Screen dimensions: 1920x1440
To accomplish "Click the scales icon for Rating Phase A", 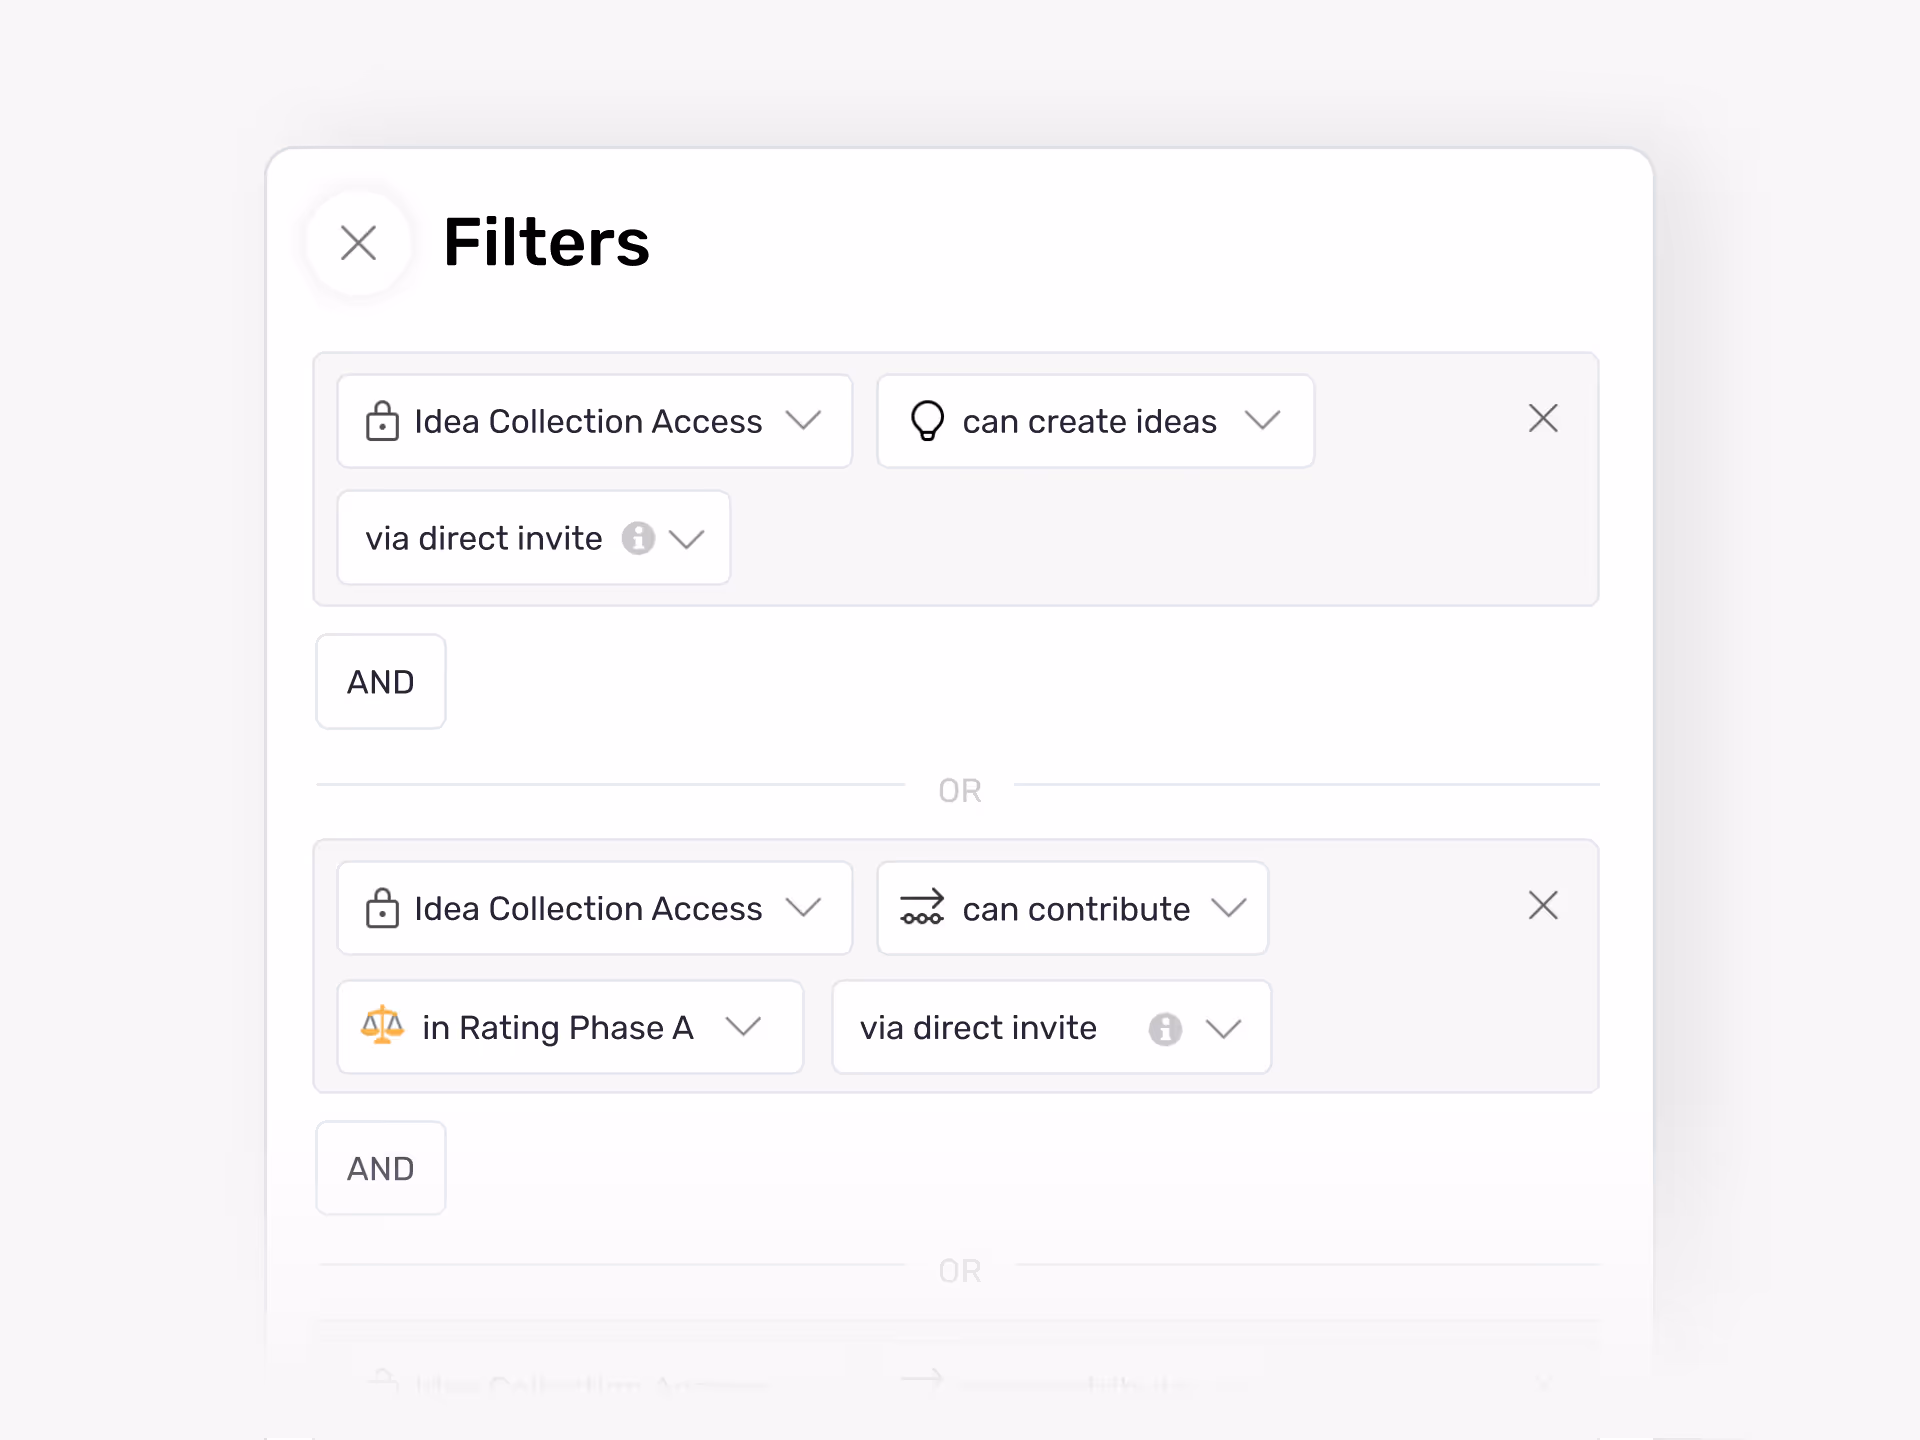I will tap(382, 1026).
